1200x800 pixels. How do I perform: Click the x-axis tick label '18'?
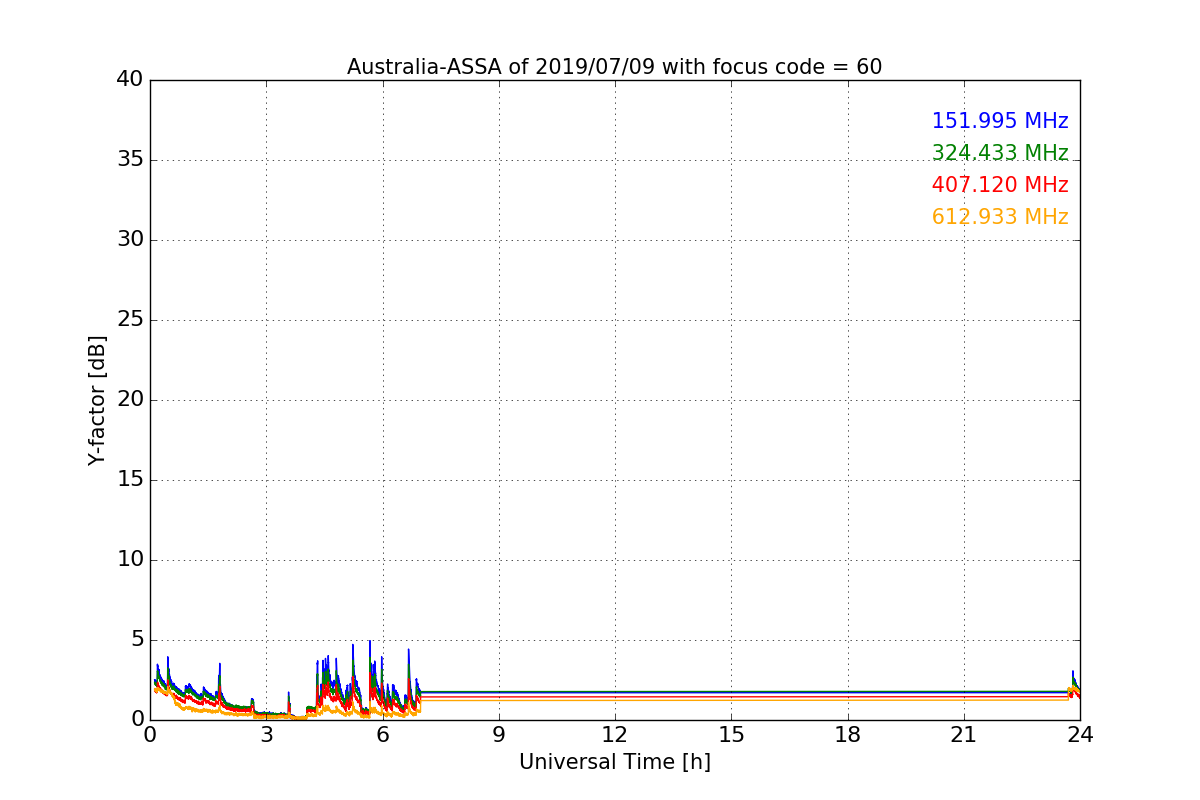point(848,735)
